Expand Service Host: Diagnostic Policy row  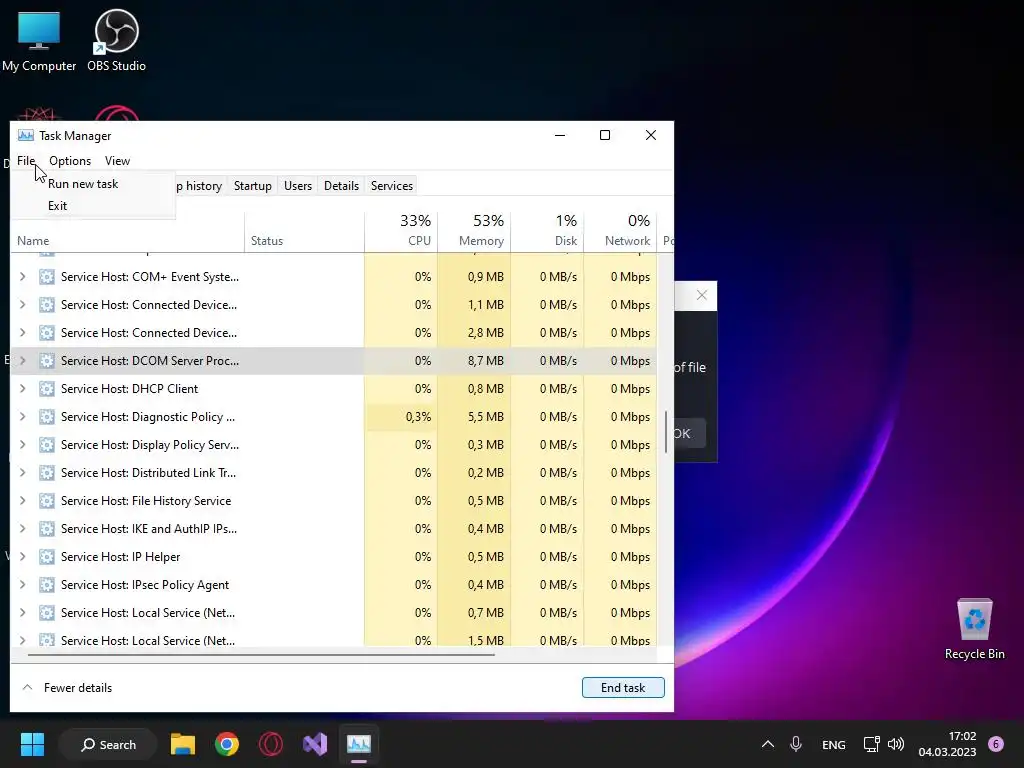[x=23, y=417]
